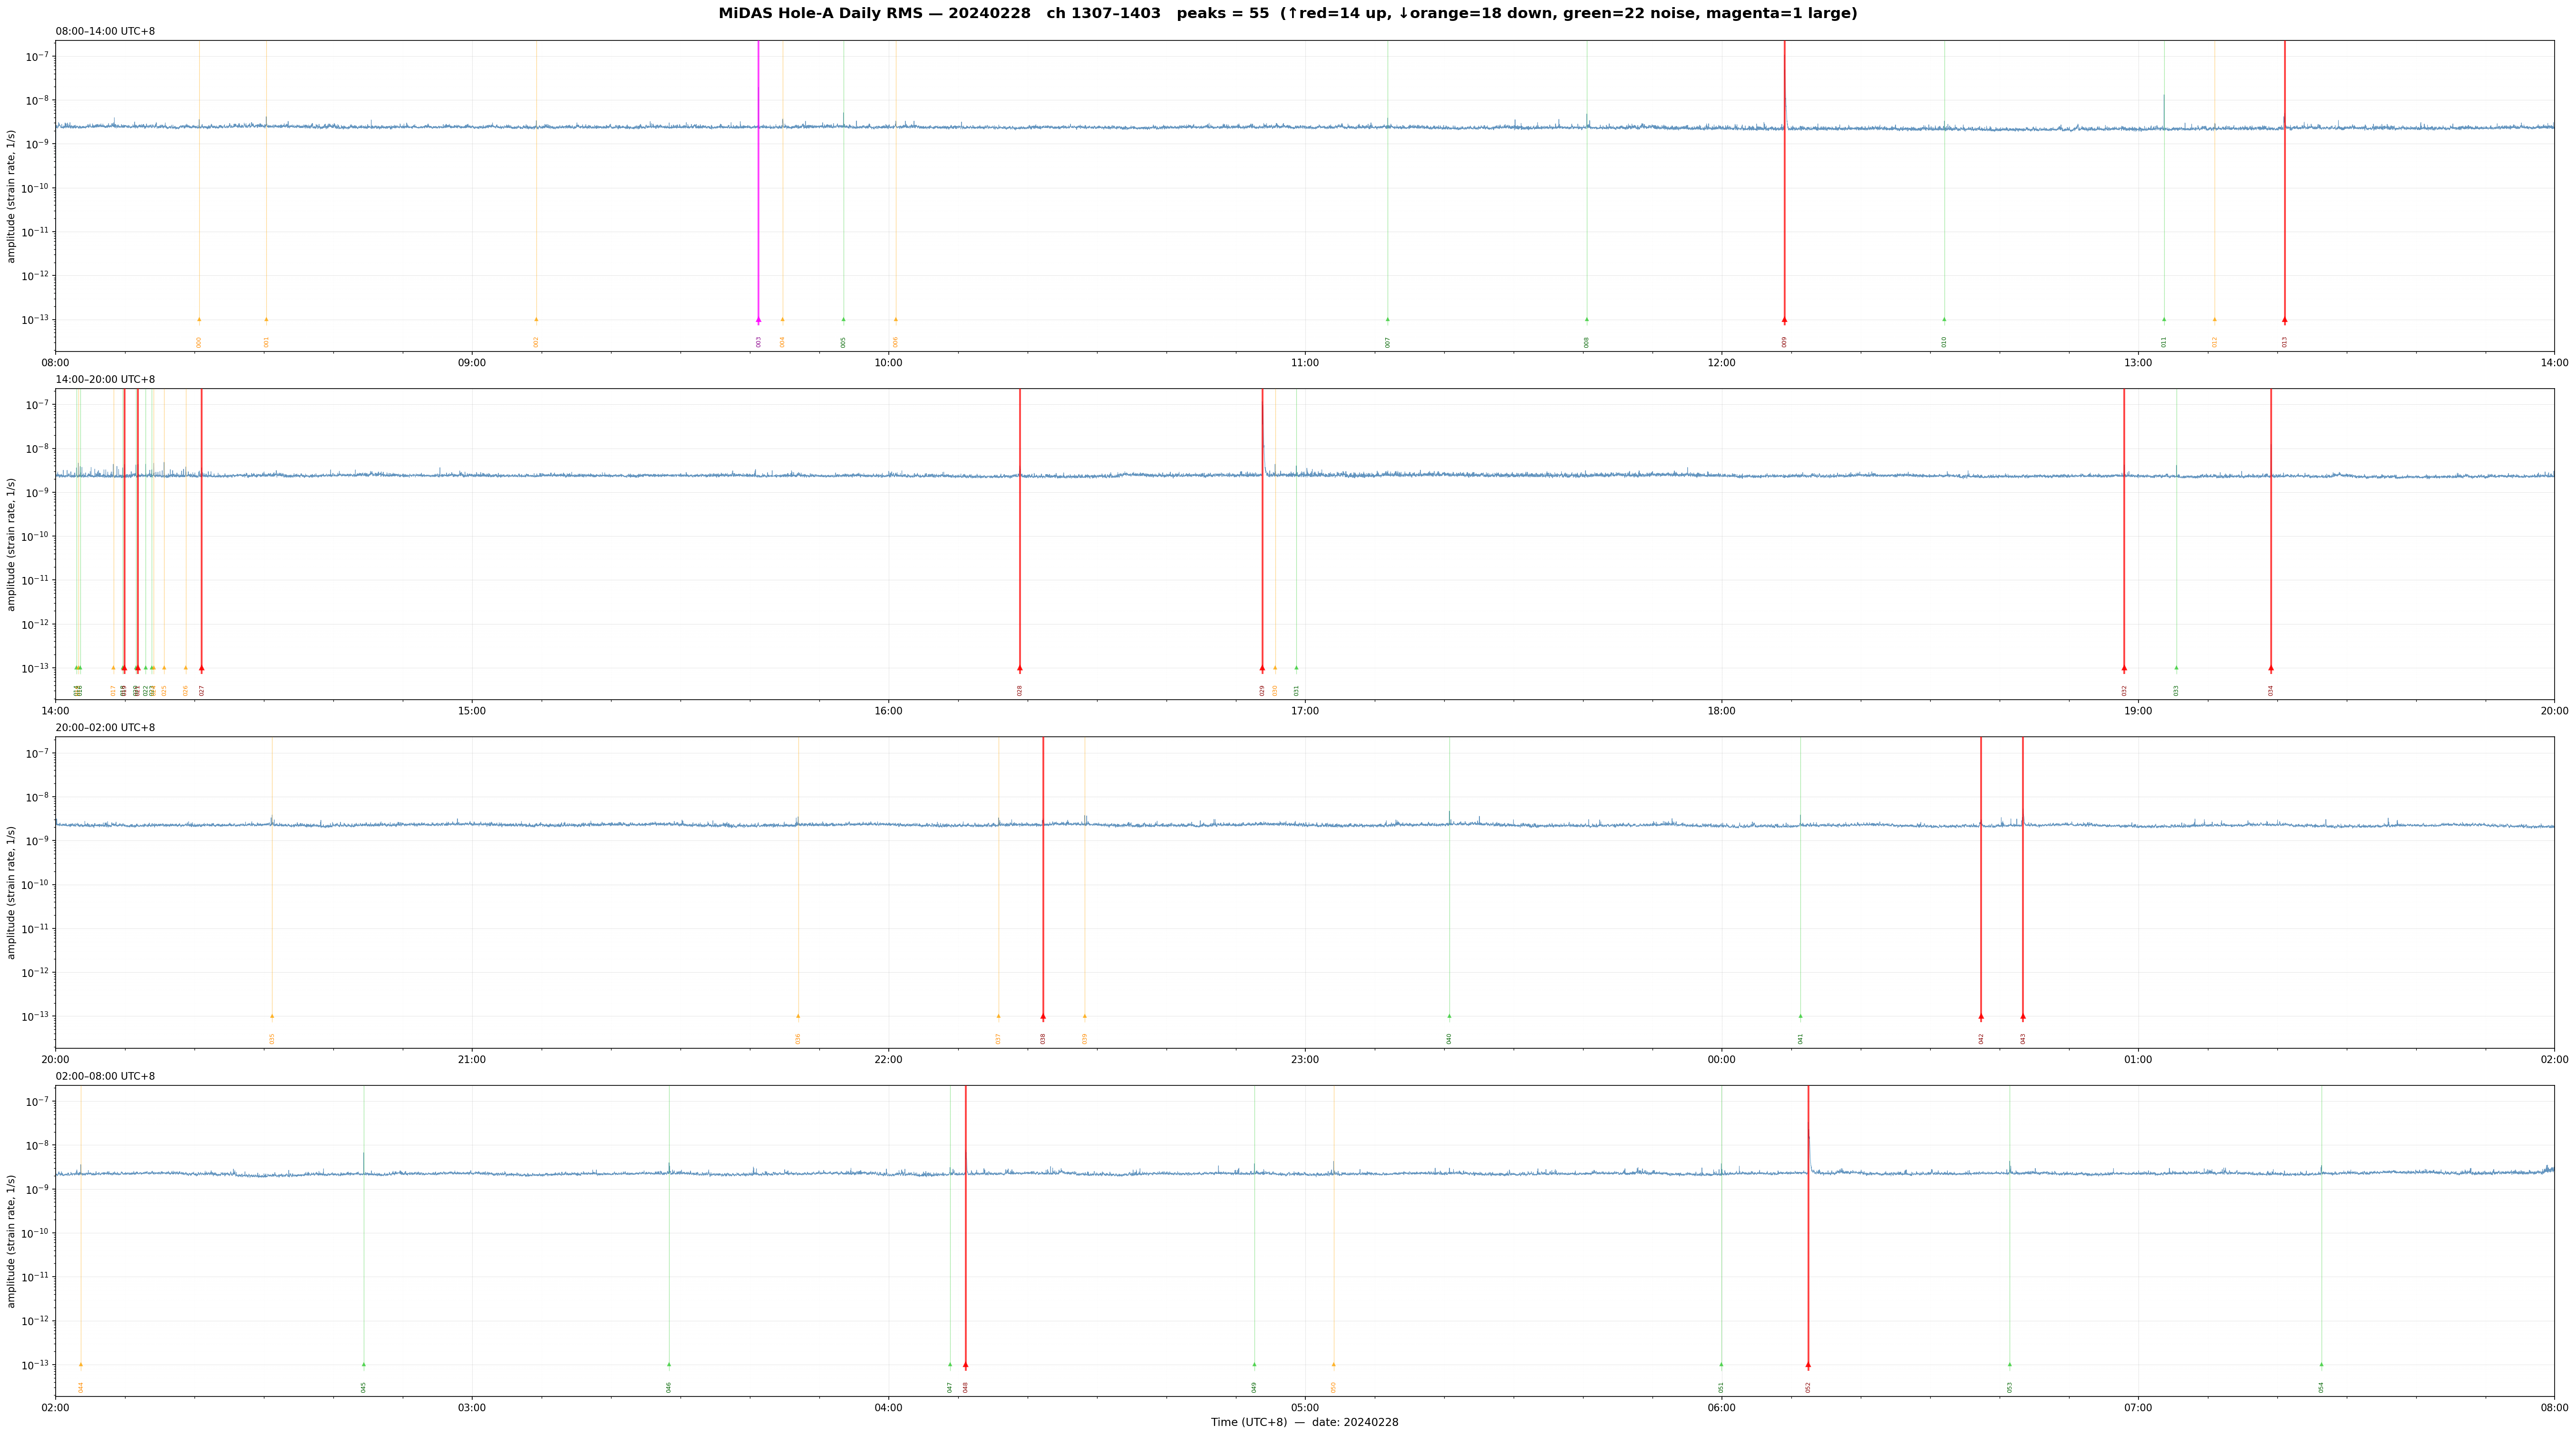Click orange peak marker 006
This screenshot has width=2576, height=1435.
coord(895,320)
